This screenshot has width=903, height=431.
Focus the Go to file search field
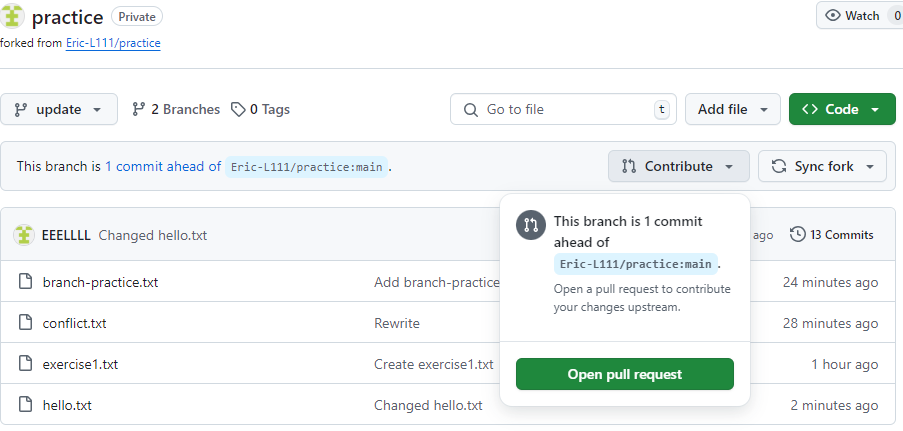(563, 109)
